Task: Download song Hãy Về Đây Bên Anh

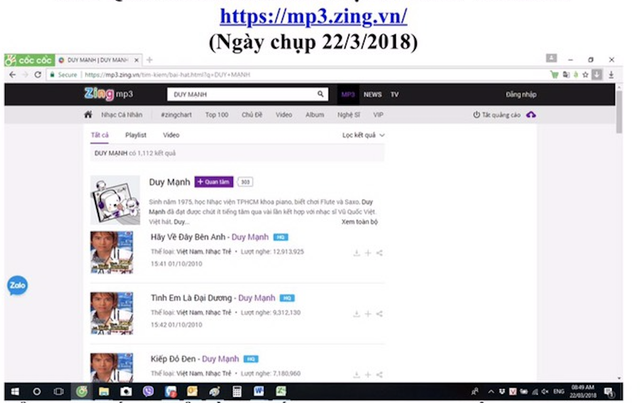Action: [356, 253]
